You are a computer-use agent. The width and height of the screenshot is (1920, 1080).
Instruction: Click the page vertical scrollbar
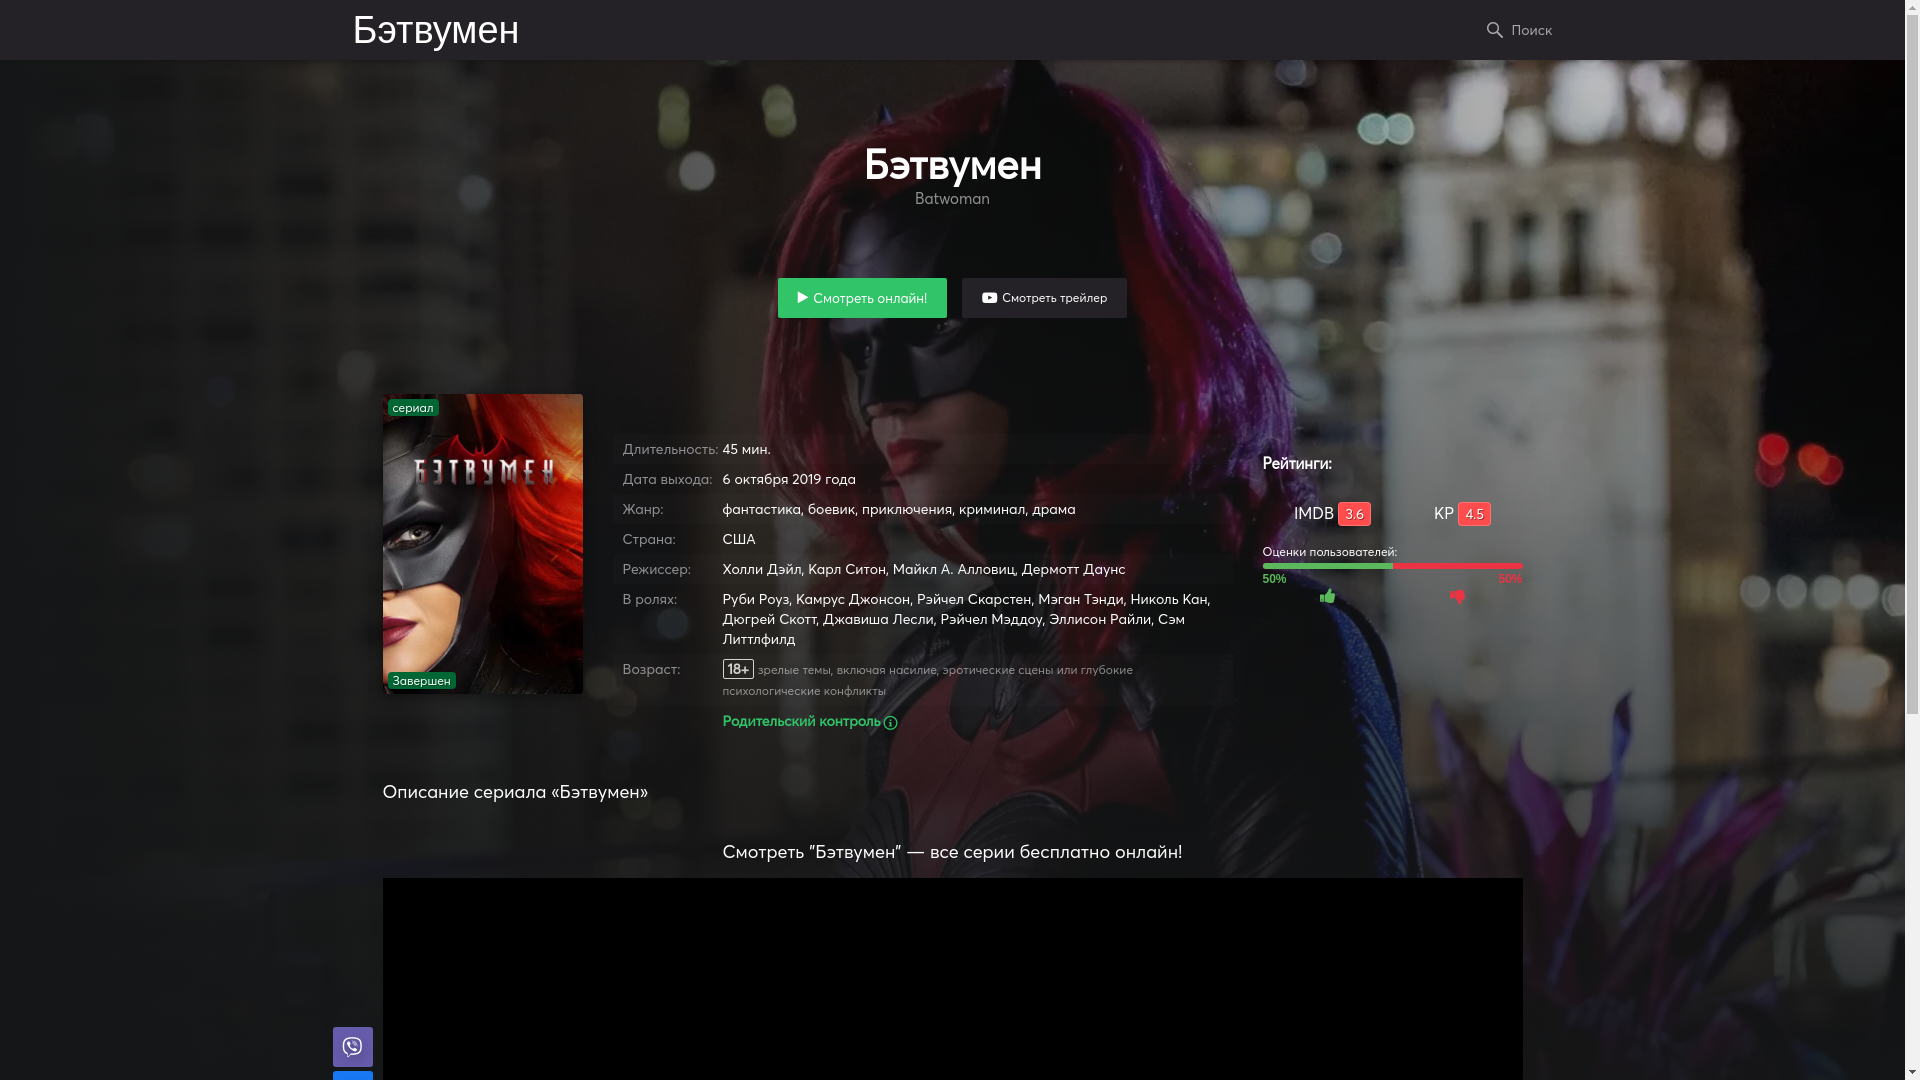1912,540
